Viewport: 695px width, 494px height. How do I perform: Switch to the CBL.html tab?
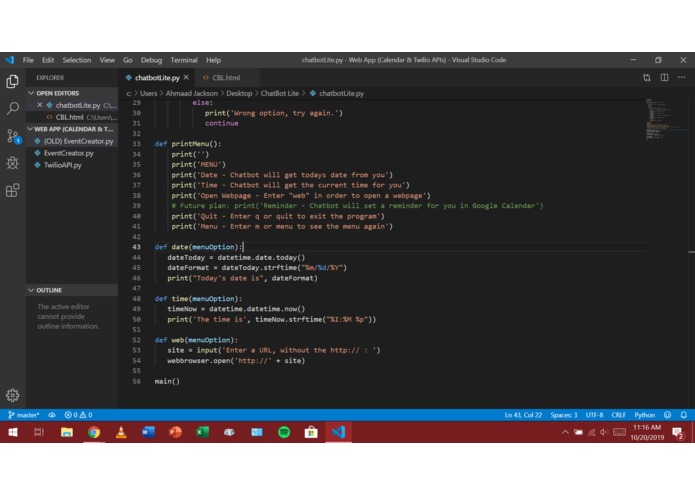(x=226, y=78)
